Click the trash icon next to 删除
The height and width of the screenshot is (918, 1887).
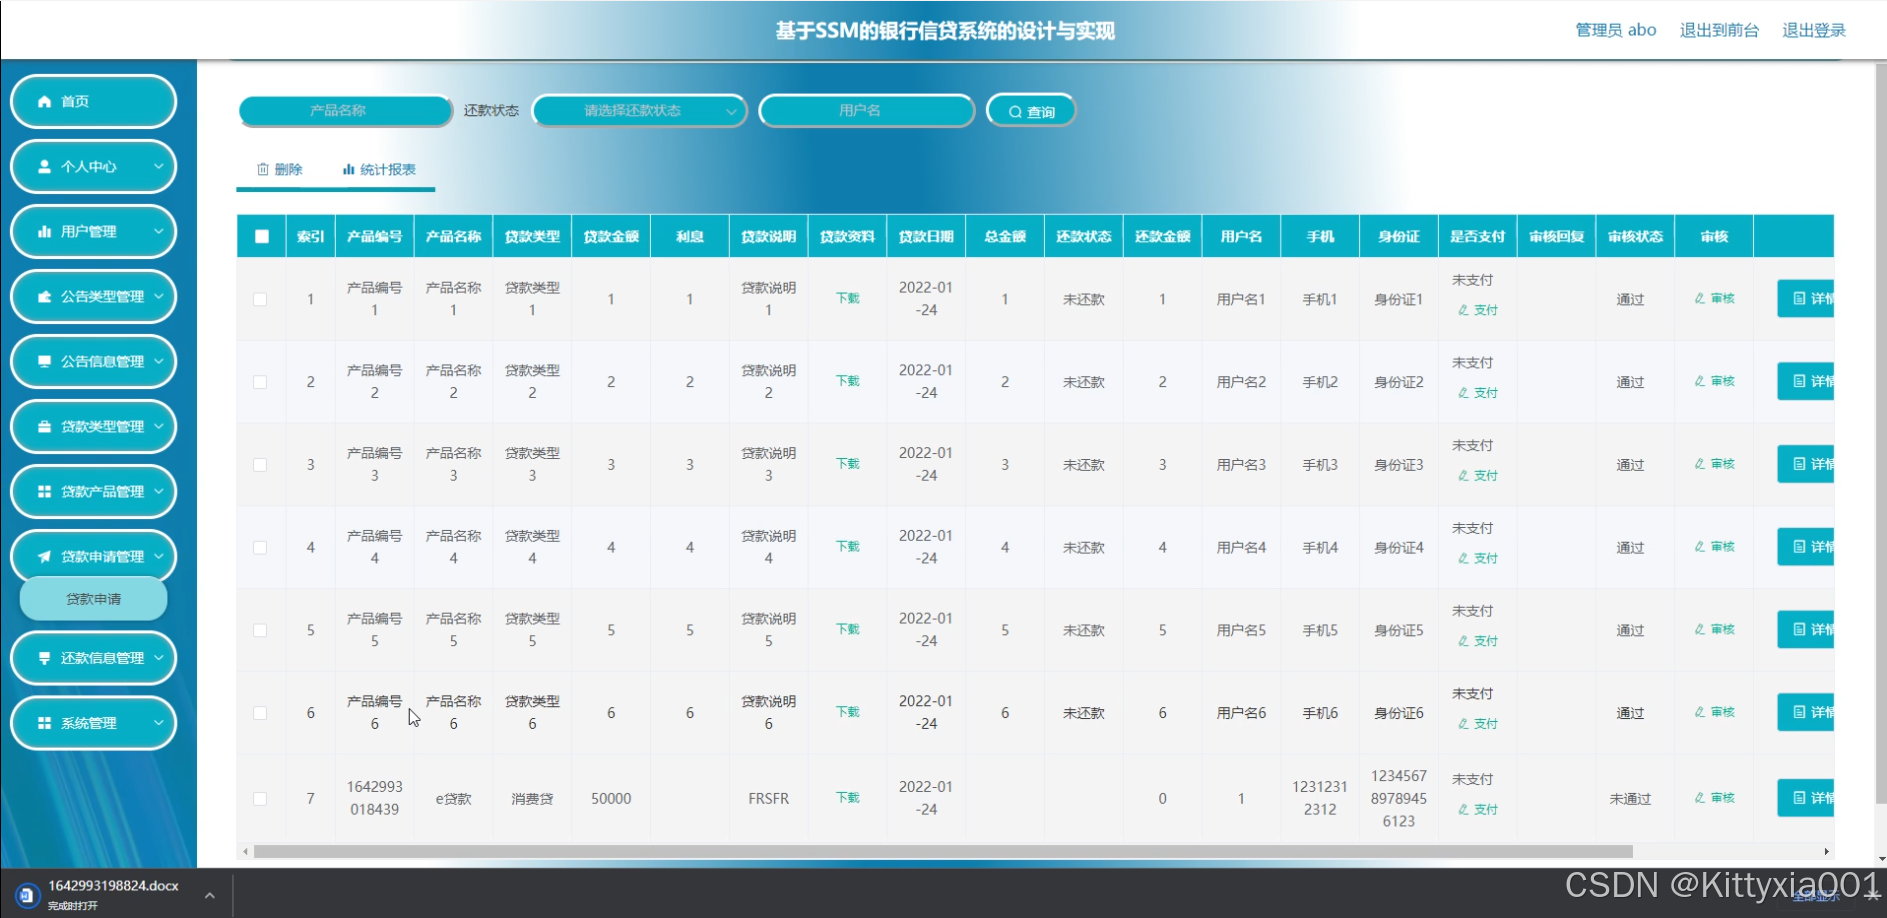263,170
